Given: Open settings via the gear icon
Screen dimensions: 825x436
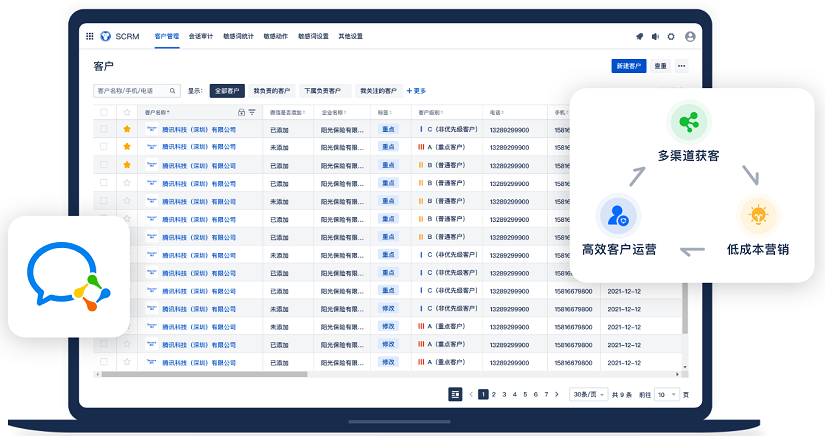Looking at the screenshot, I should 672,36.
